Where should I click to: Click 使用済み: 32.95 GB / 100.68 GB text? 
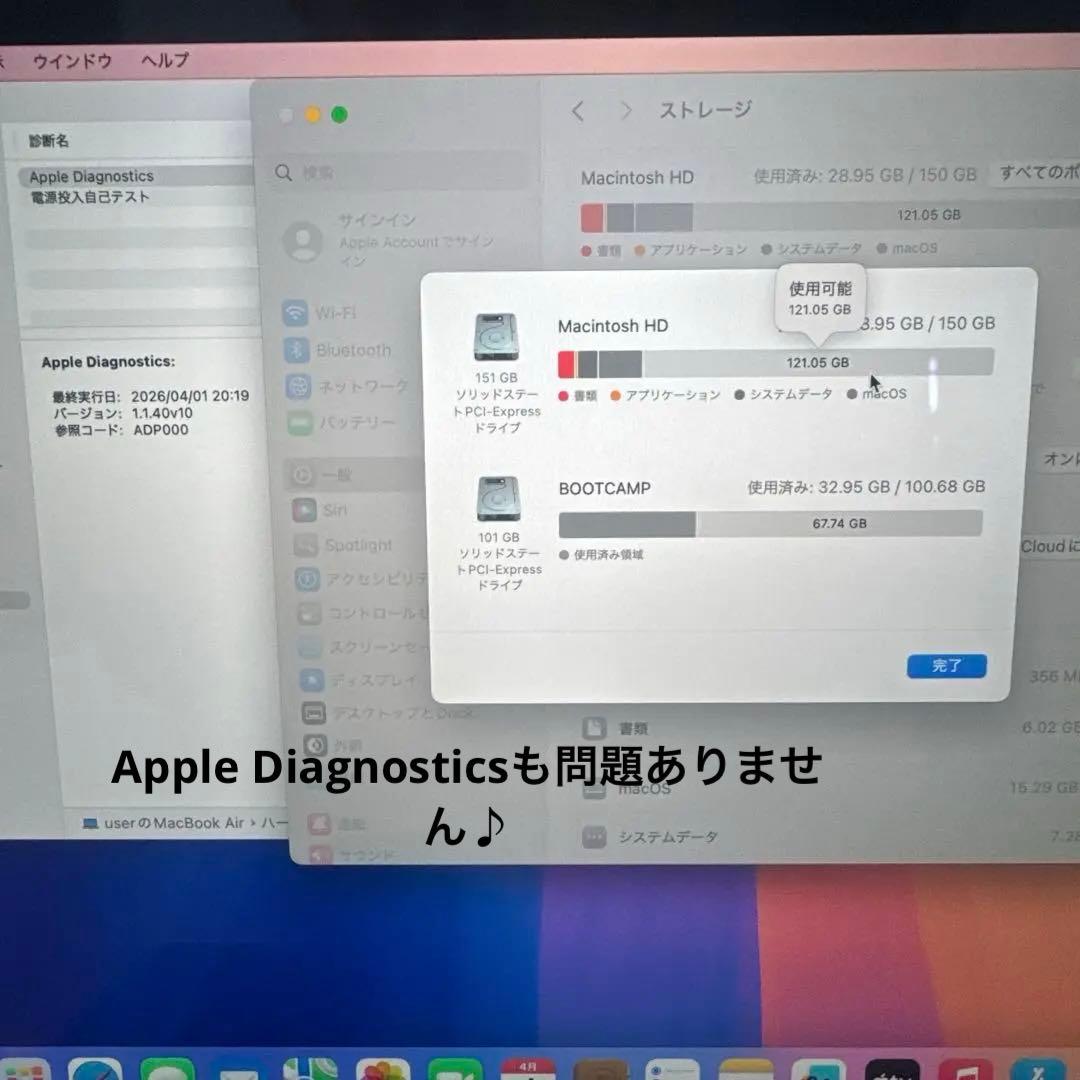pos(866,487)
